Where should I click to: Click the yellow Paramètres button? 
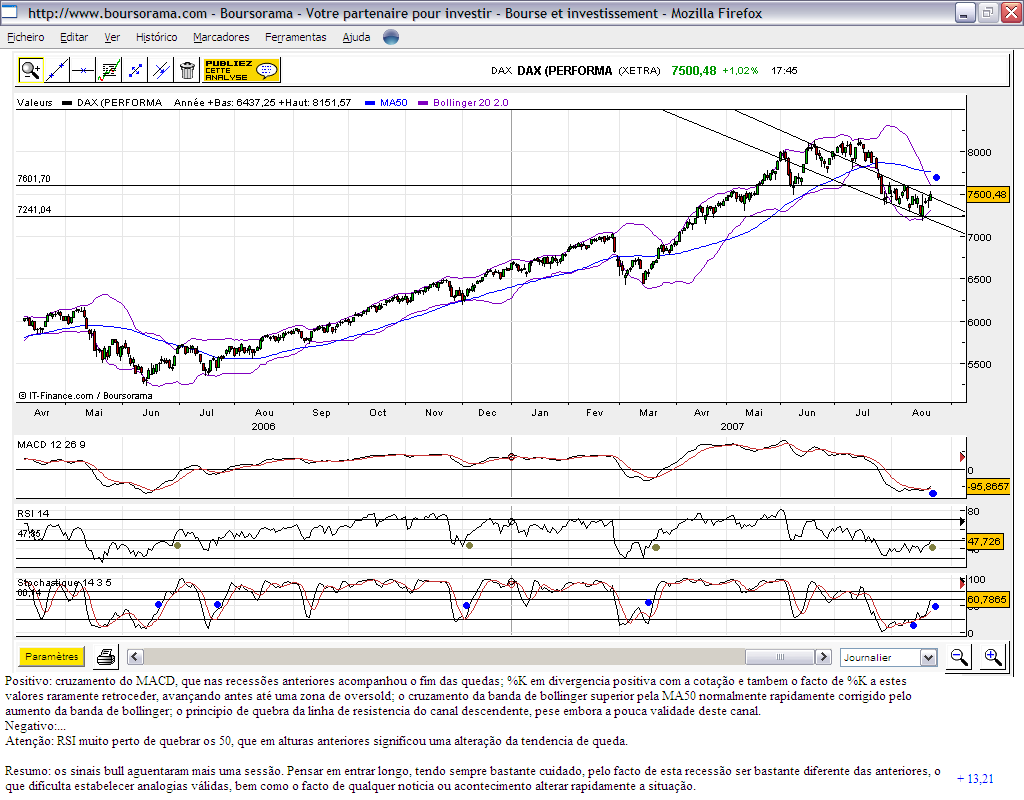point(52,656)
